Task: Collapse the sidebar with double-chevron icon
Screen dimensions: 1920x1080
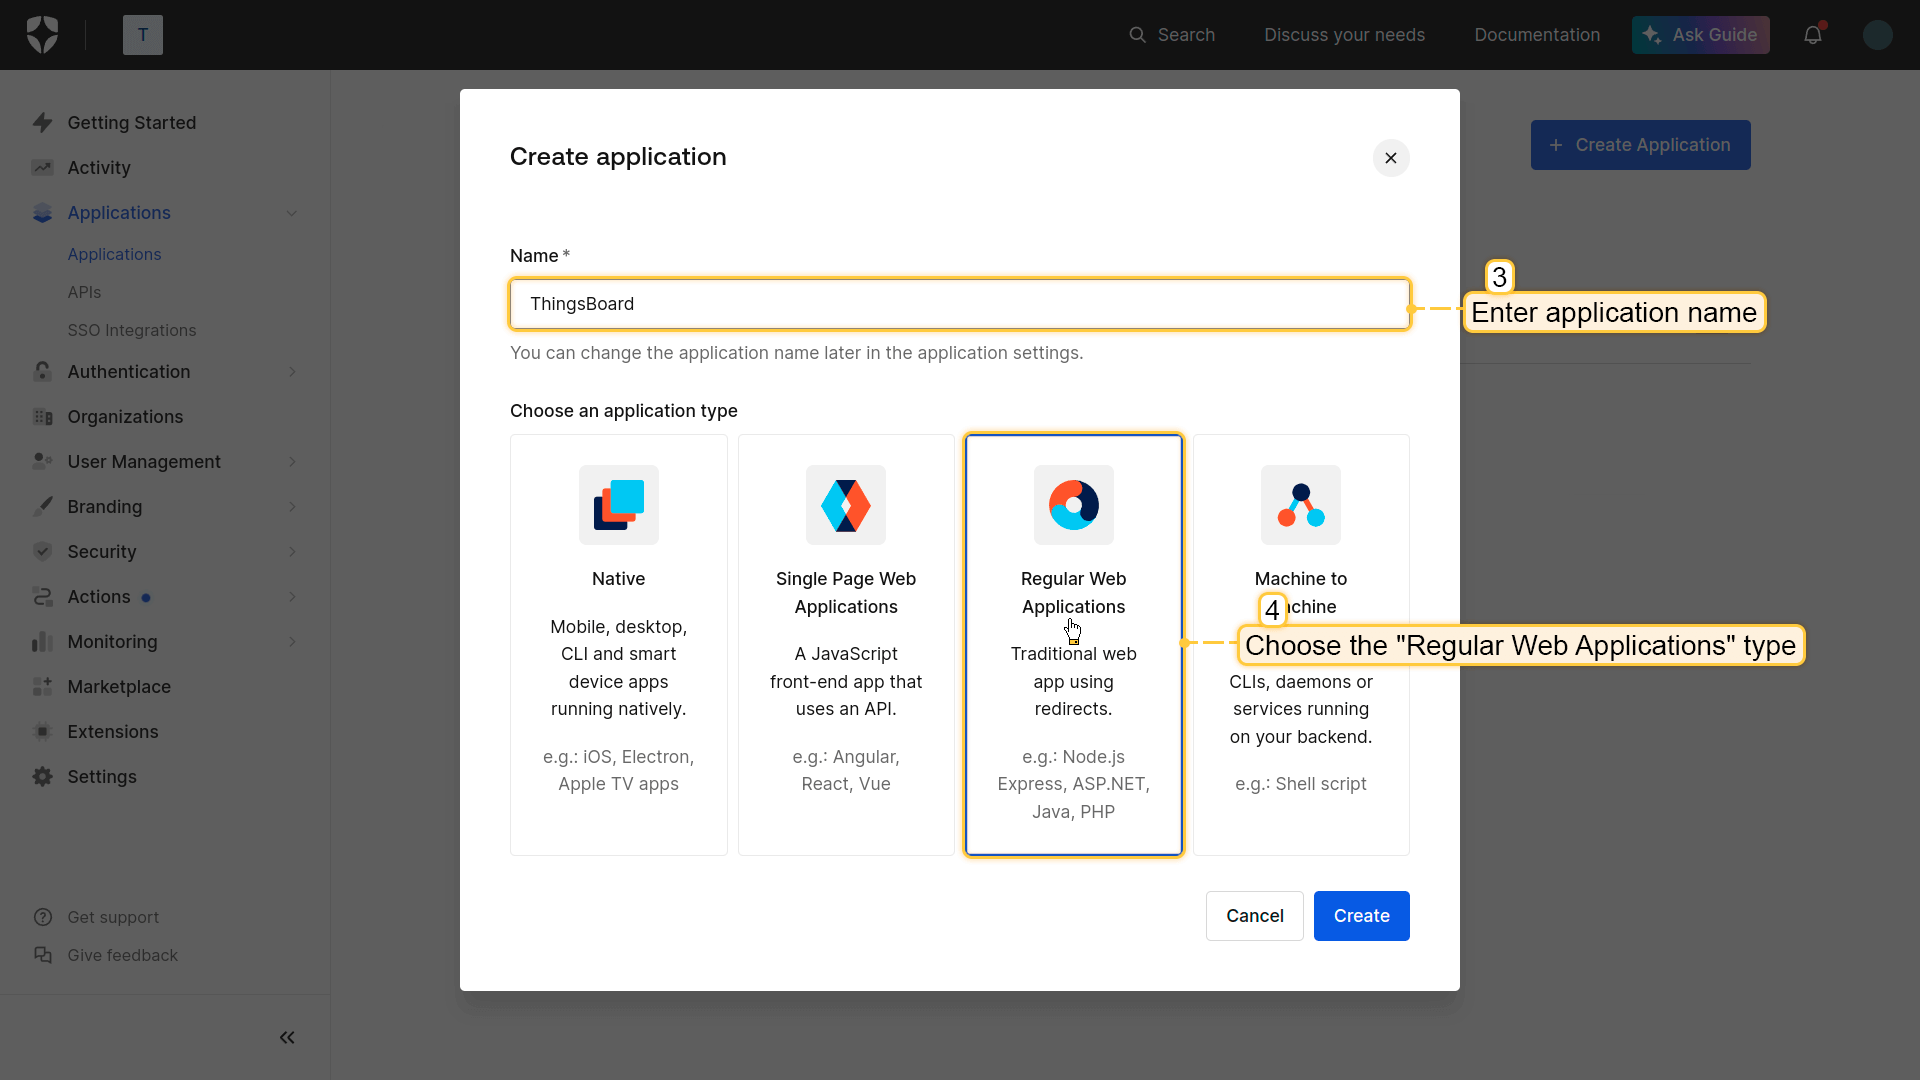Action: pyautogui.click(x=287, y=1038)
